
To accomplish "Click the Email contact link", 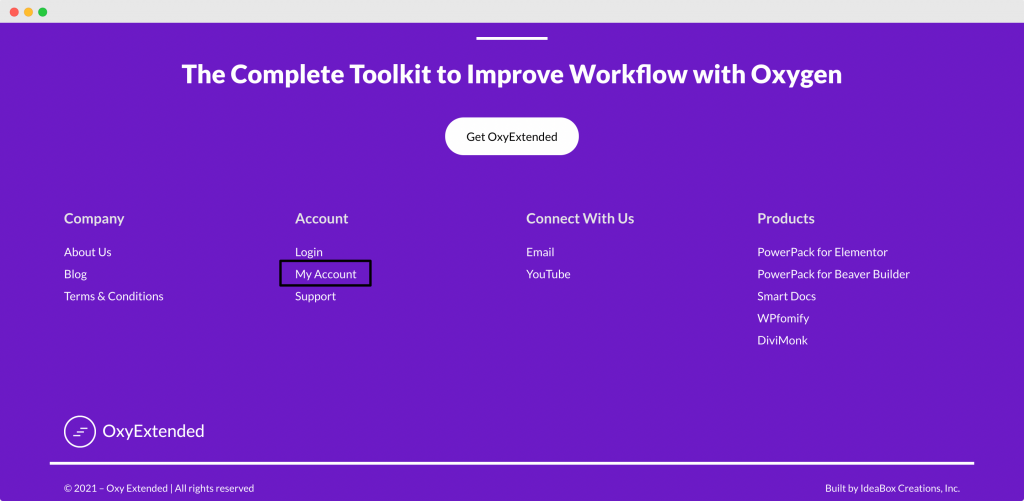I will coord(540,252).
